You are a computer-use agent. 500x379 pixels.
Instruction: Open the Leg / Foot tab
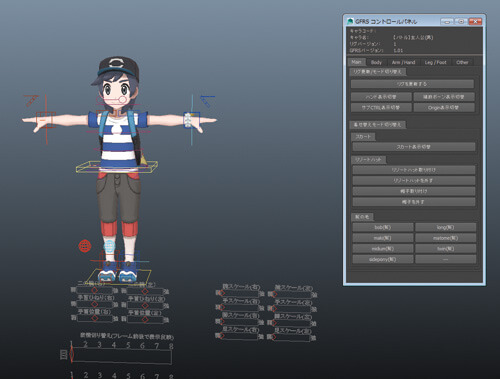pyautogui.click(x=435, y=62)
